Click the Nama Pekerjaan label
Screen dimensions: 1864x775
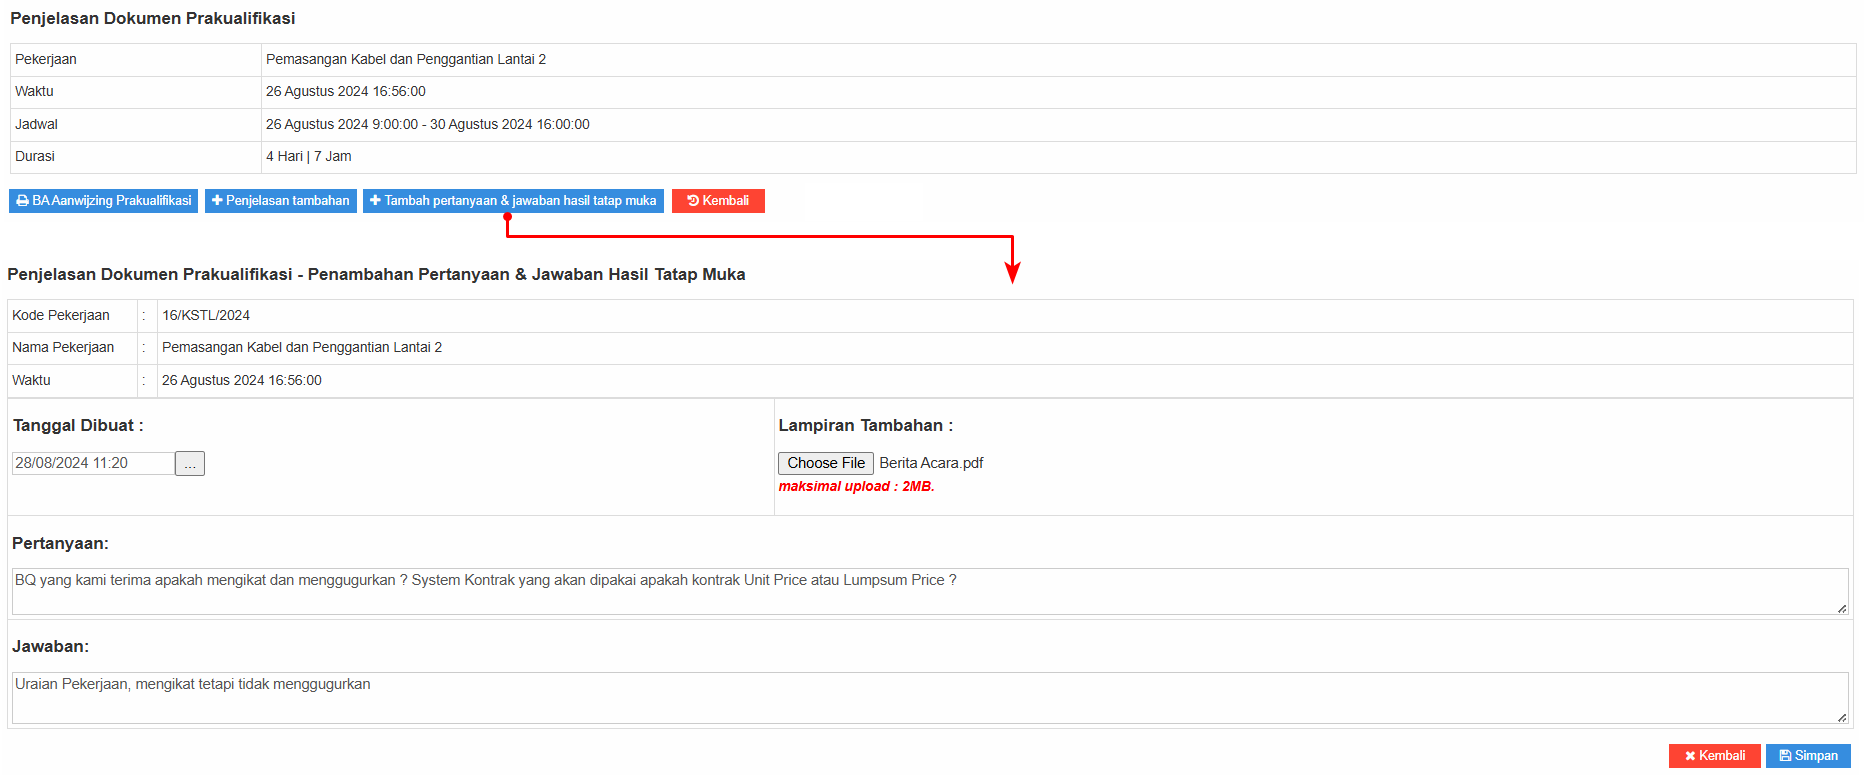(63, 347)
